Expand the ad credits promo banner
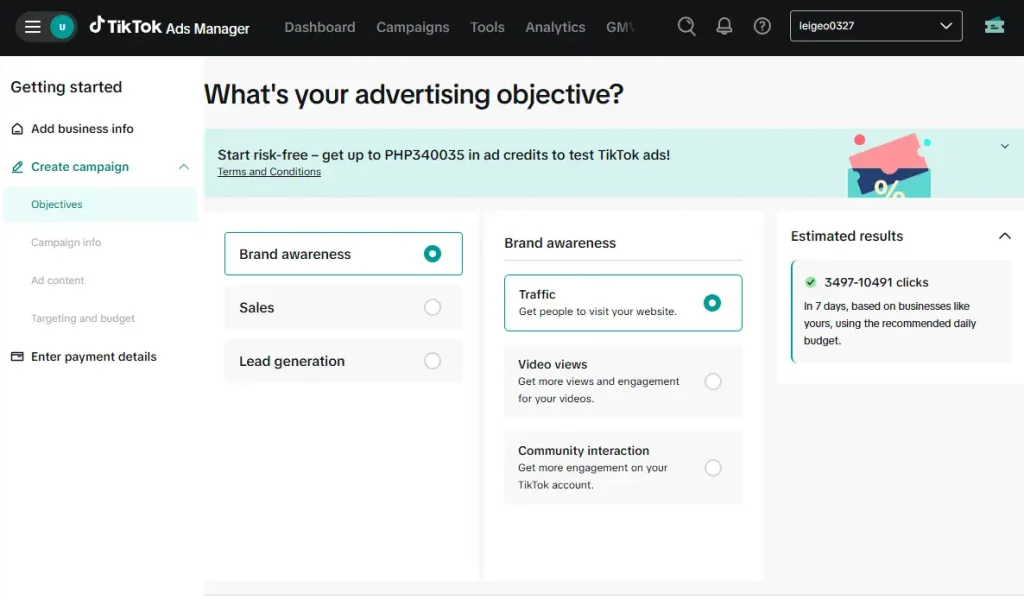Viewport: 1024px width, 599px height. 1004,145
